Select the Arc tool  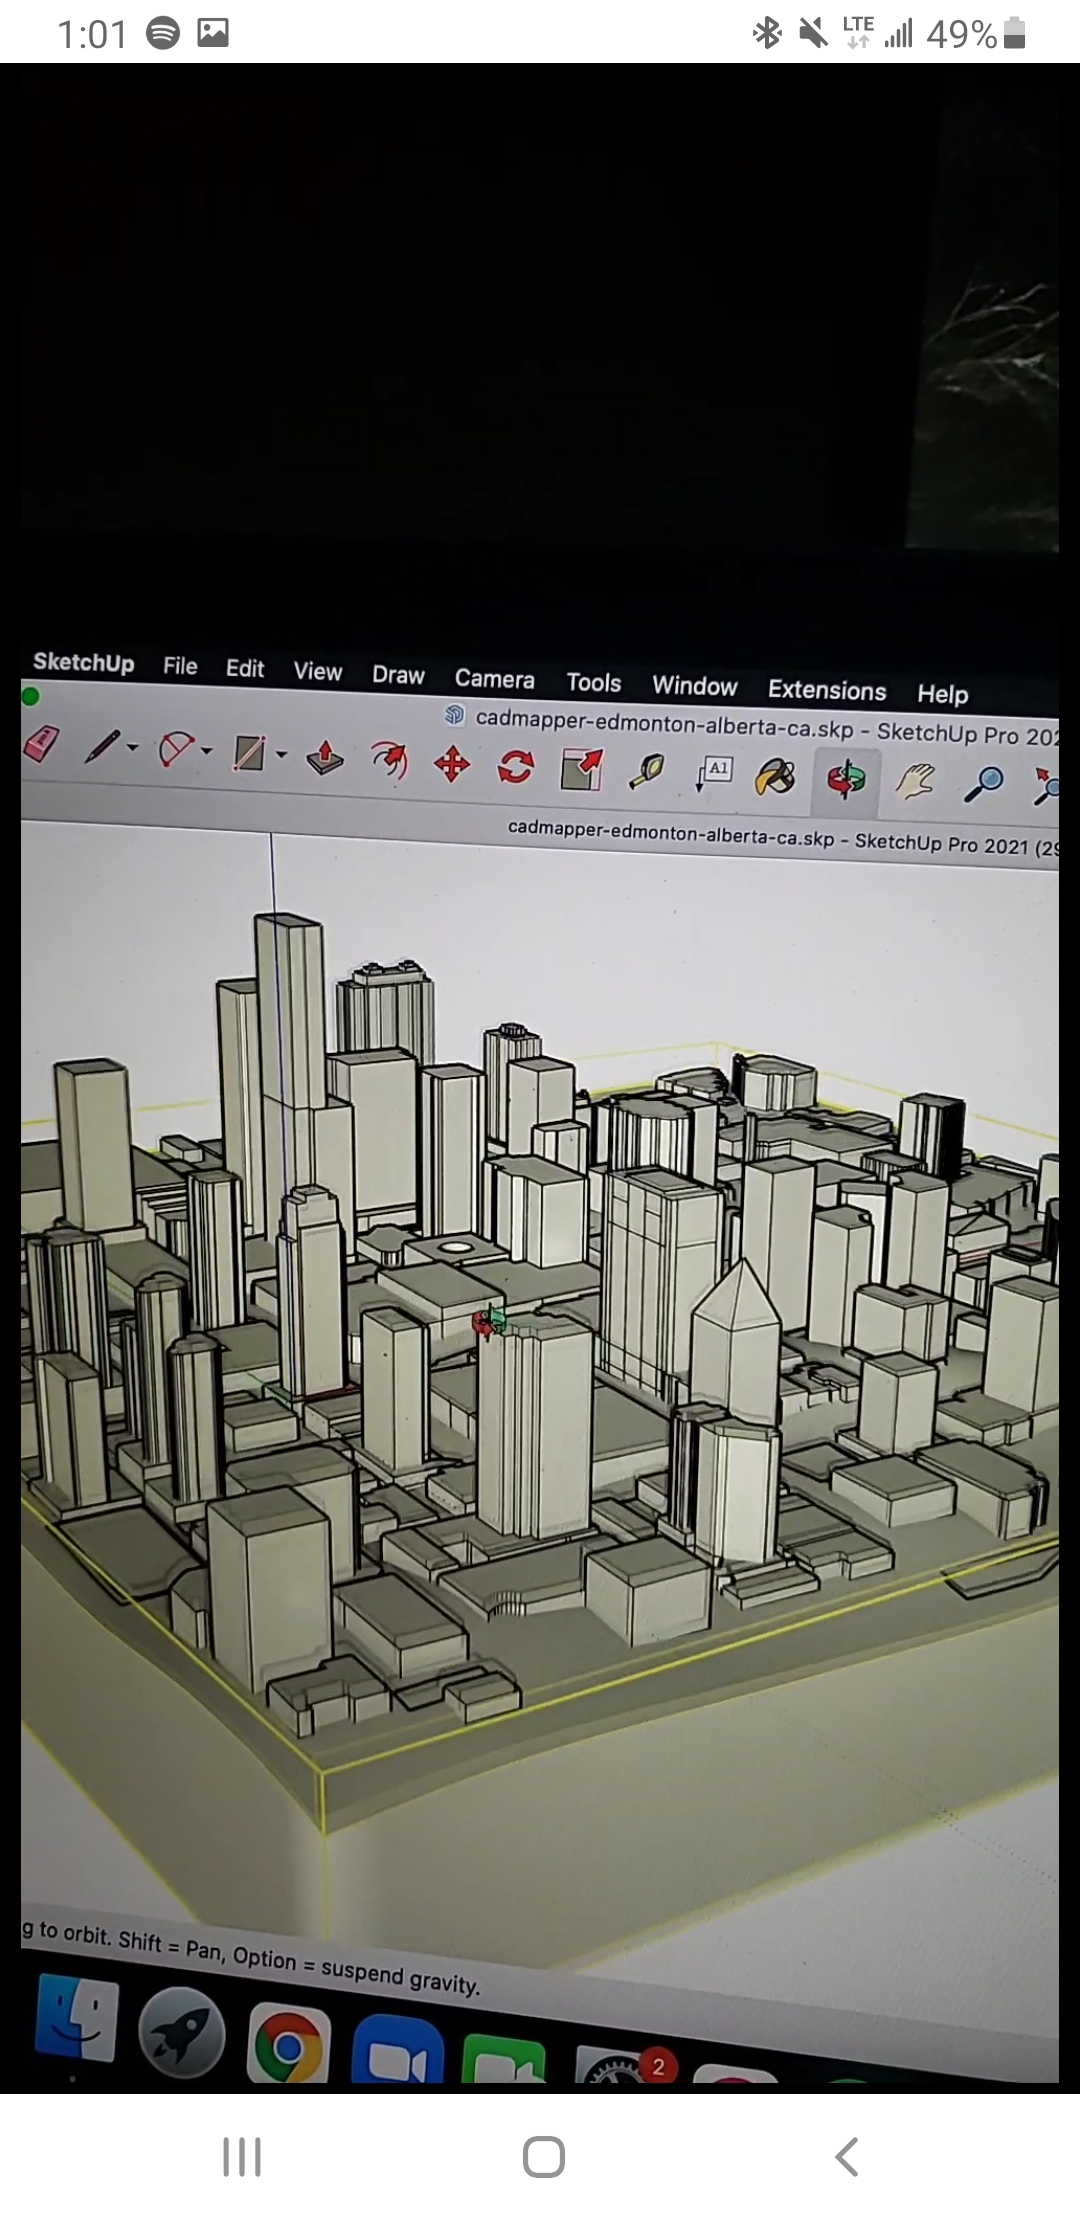176,749
